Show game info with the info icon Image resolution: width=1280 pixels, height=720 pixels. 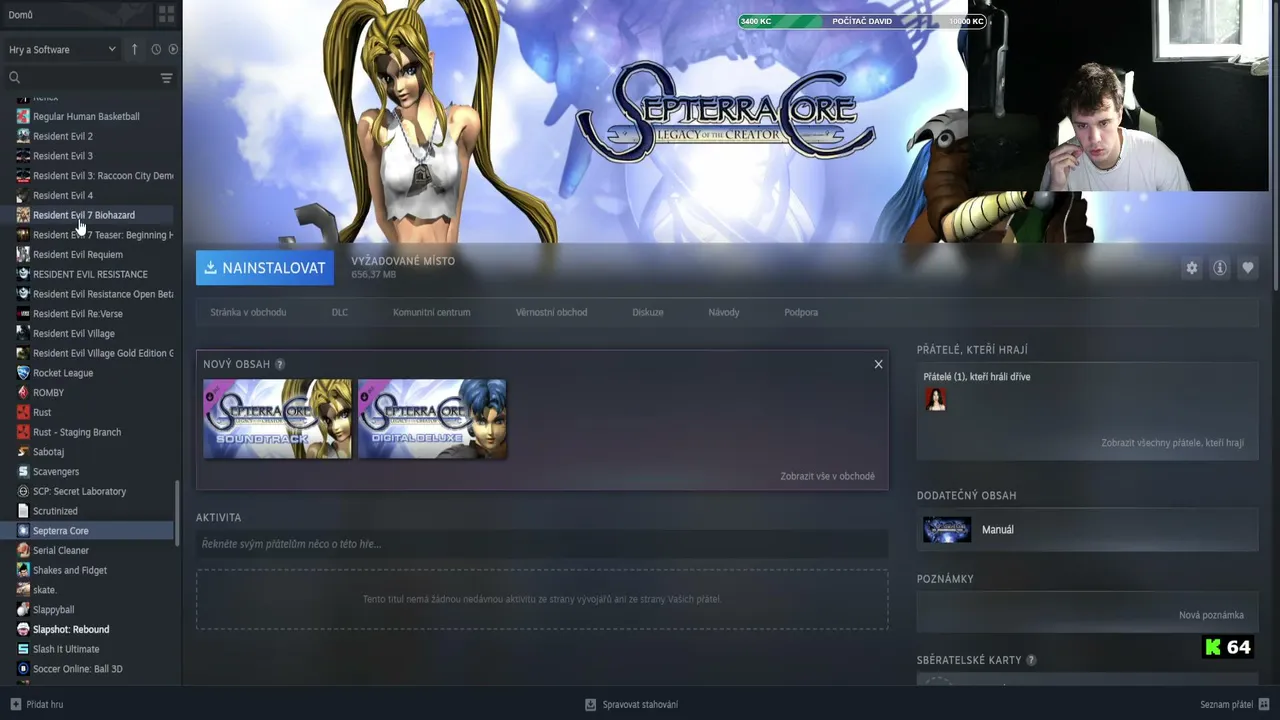[1220, 268]
